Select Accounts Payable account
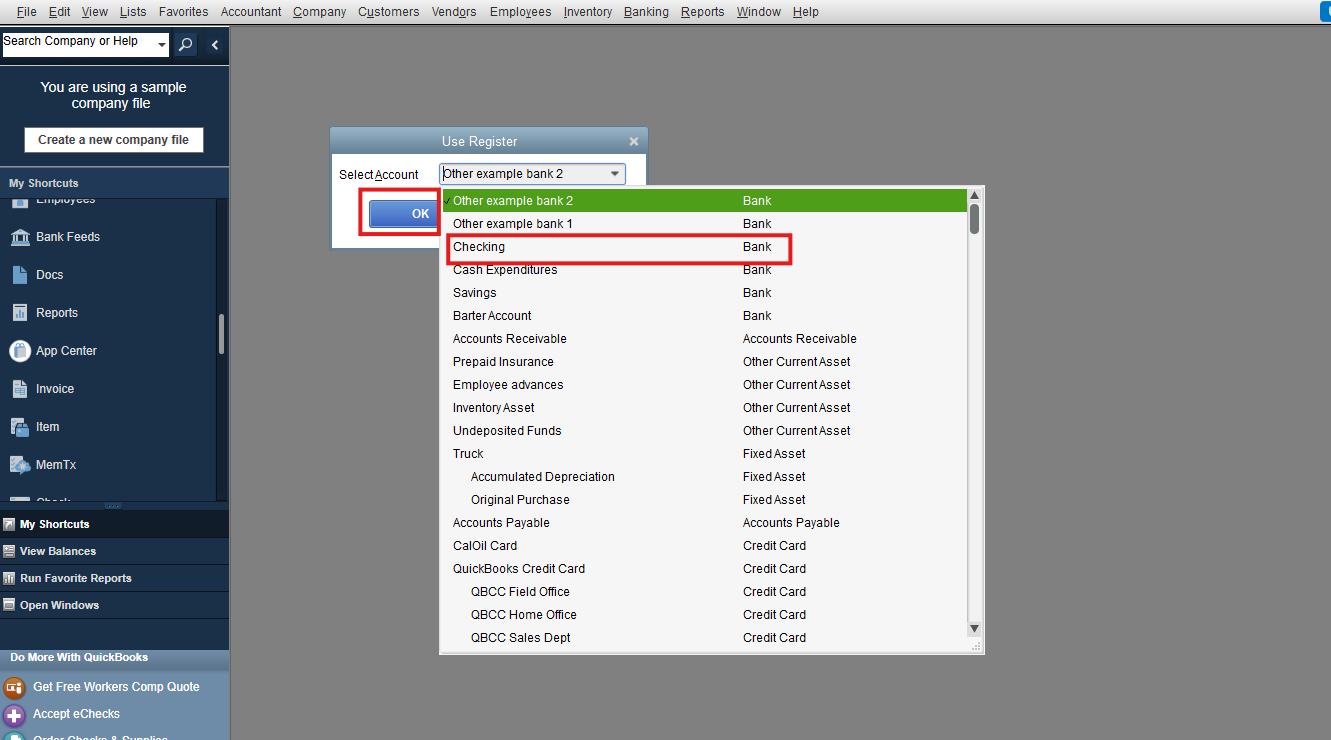The image size is (1331, 740). 704,523
